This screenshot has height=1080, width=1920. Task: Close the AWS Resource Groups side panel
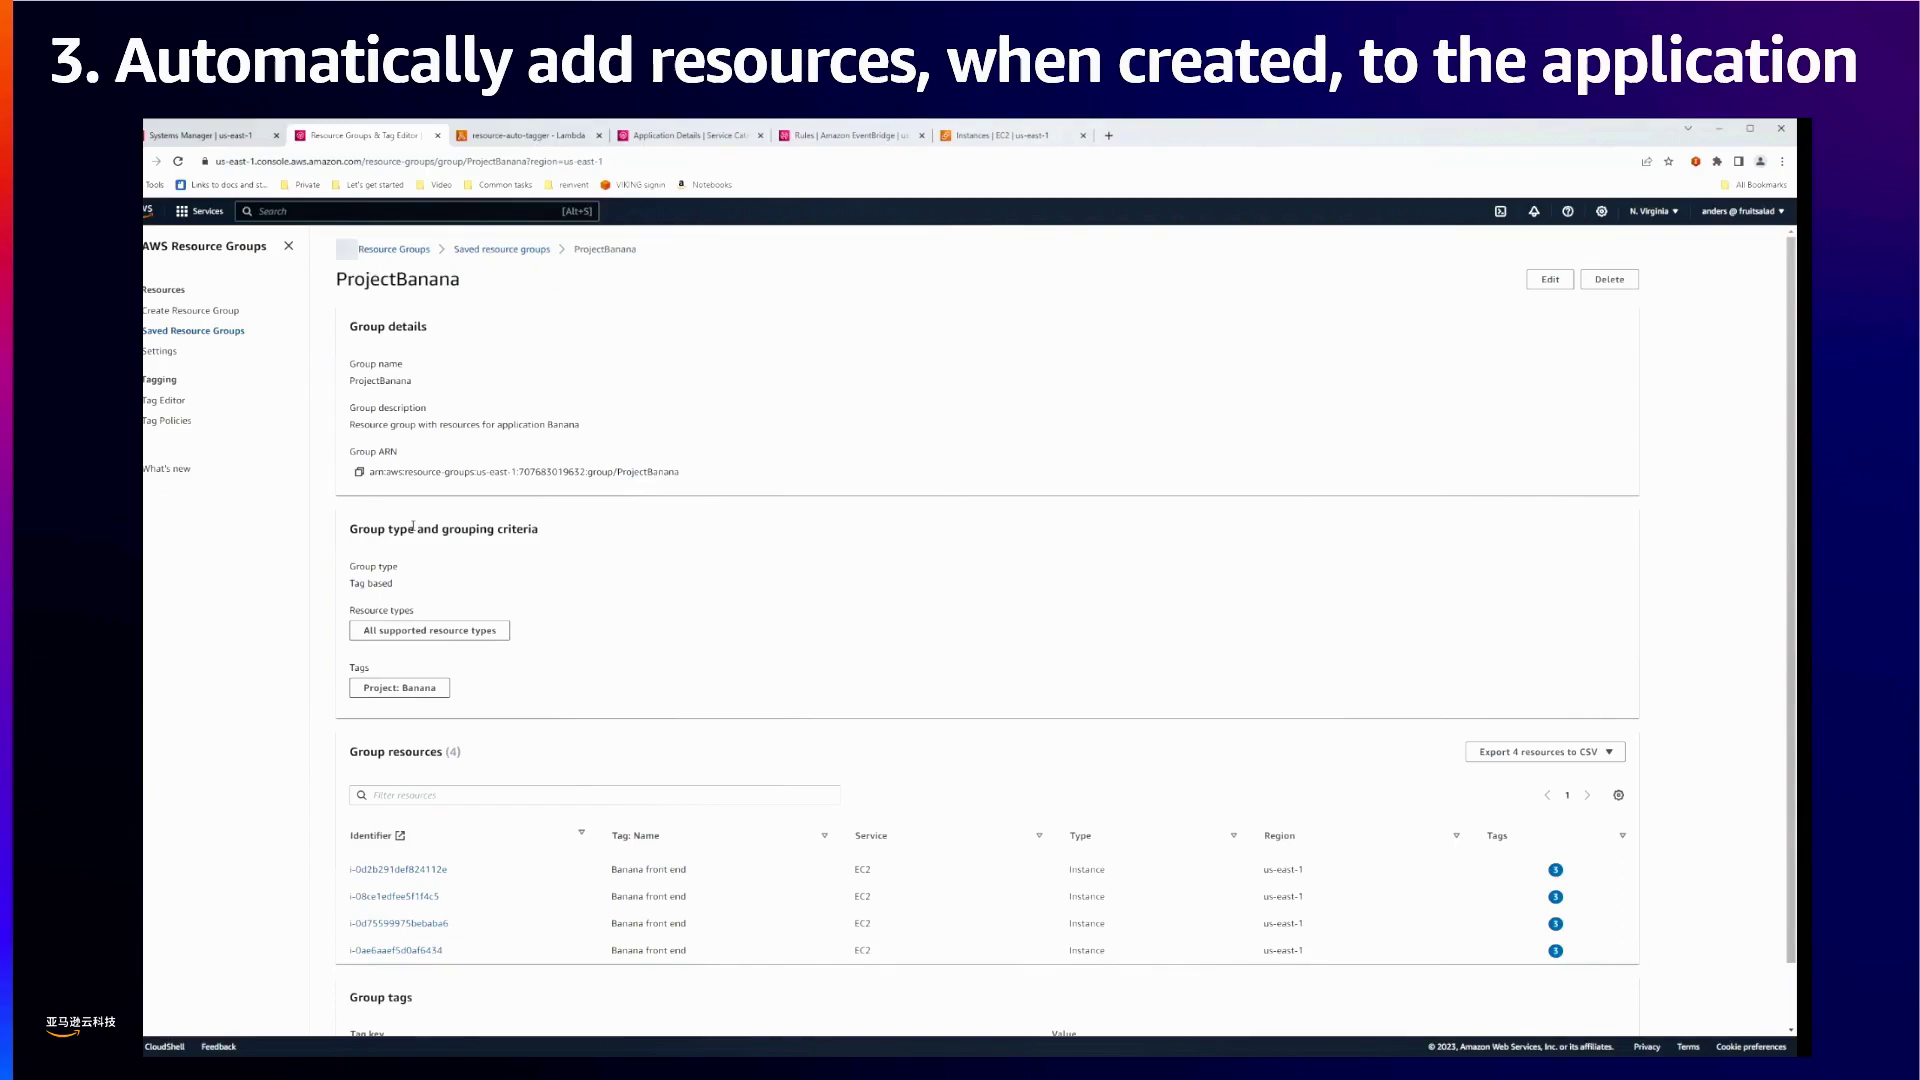[x=289, y=246]
